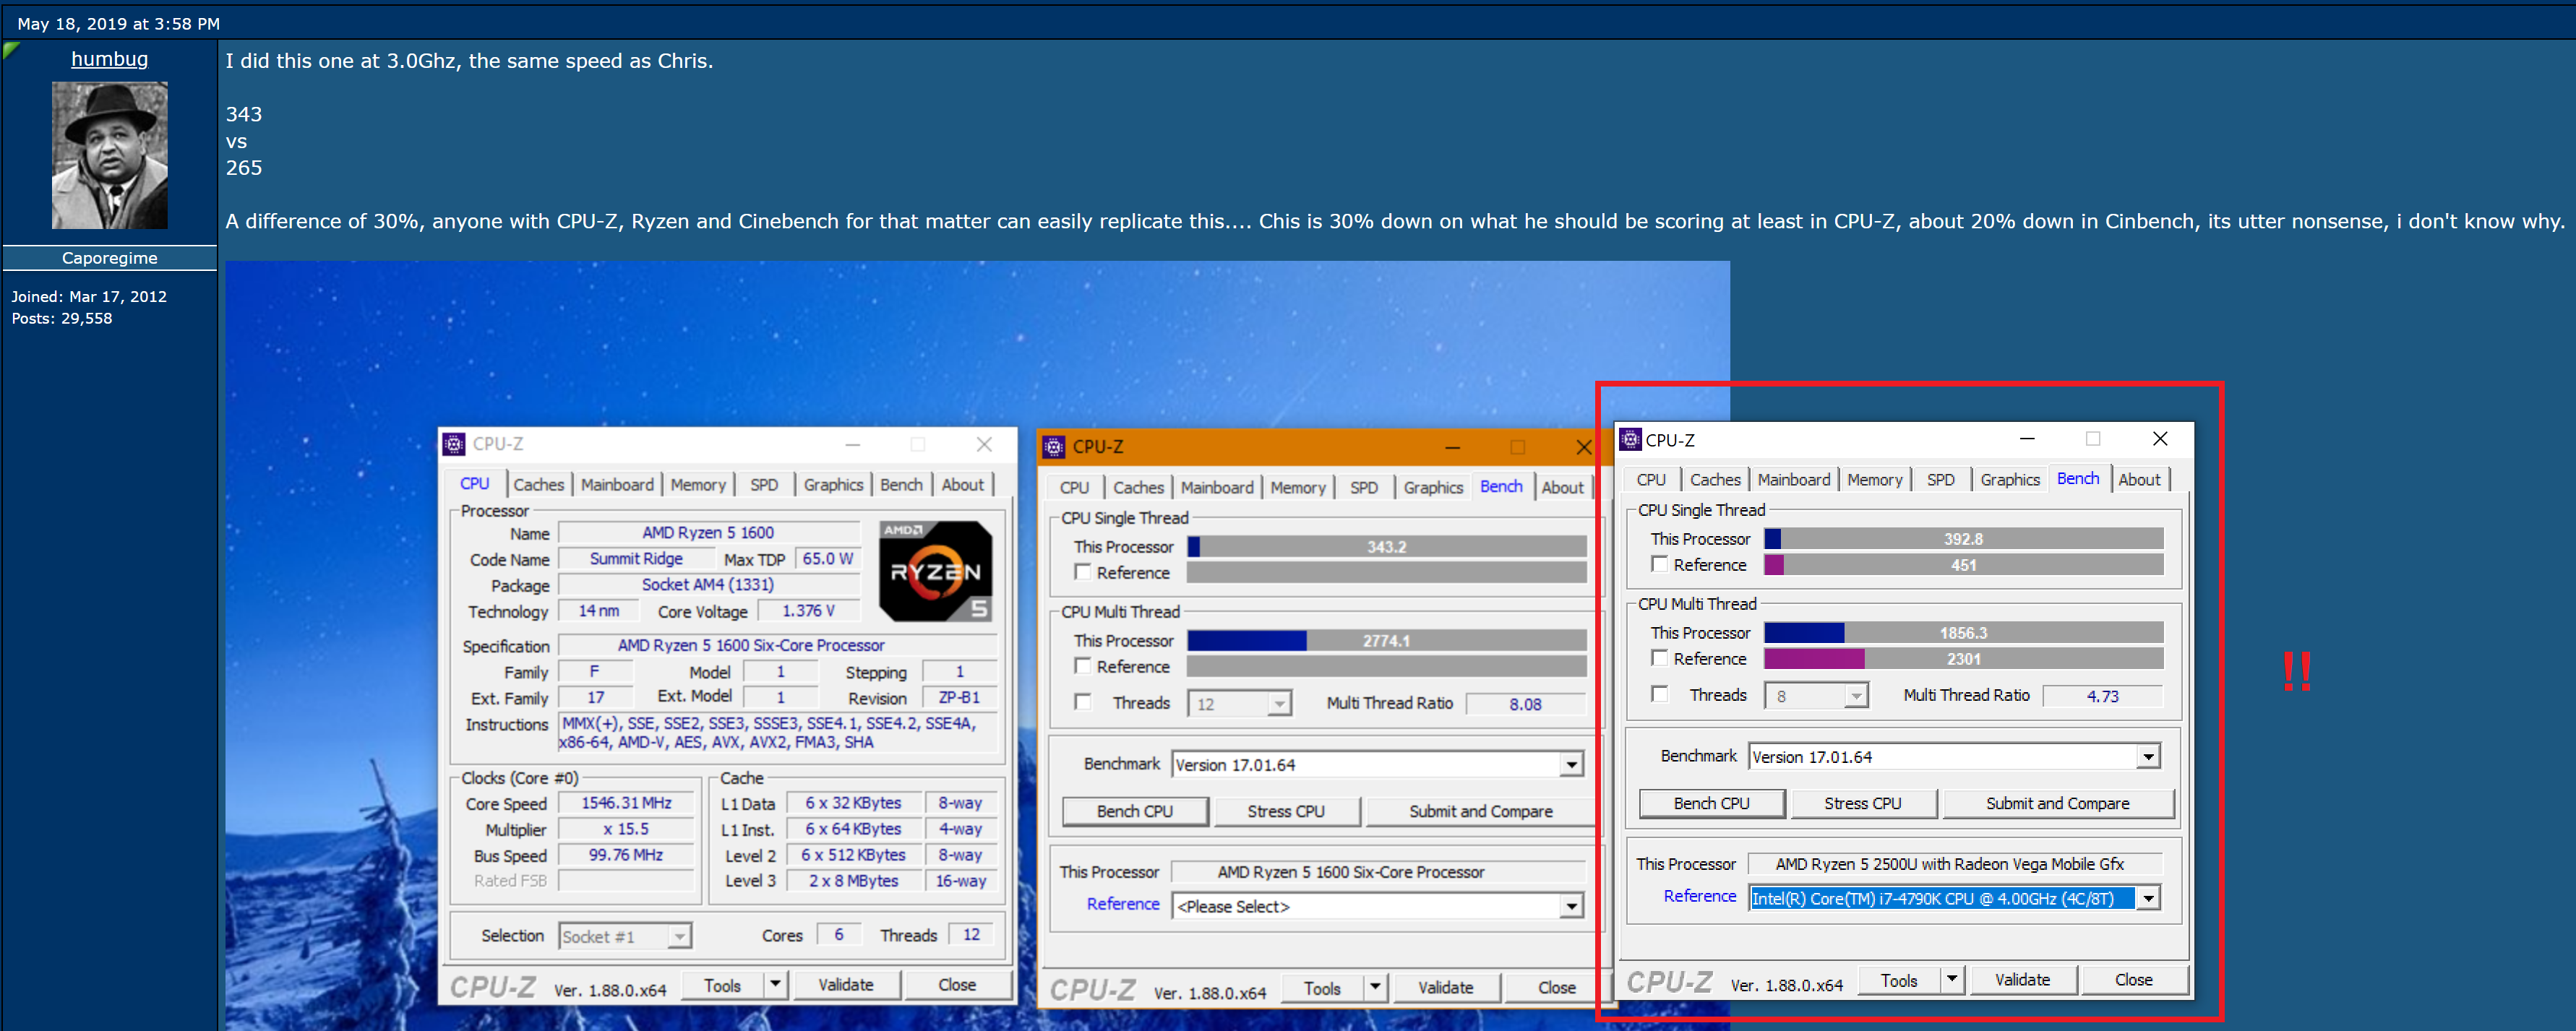Screen dimensions: 2576x1031
Task: Minimize the orange-titled CPU-Z window
Action: coord(1452,447)
